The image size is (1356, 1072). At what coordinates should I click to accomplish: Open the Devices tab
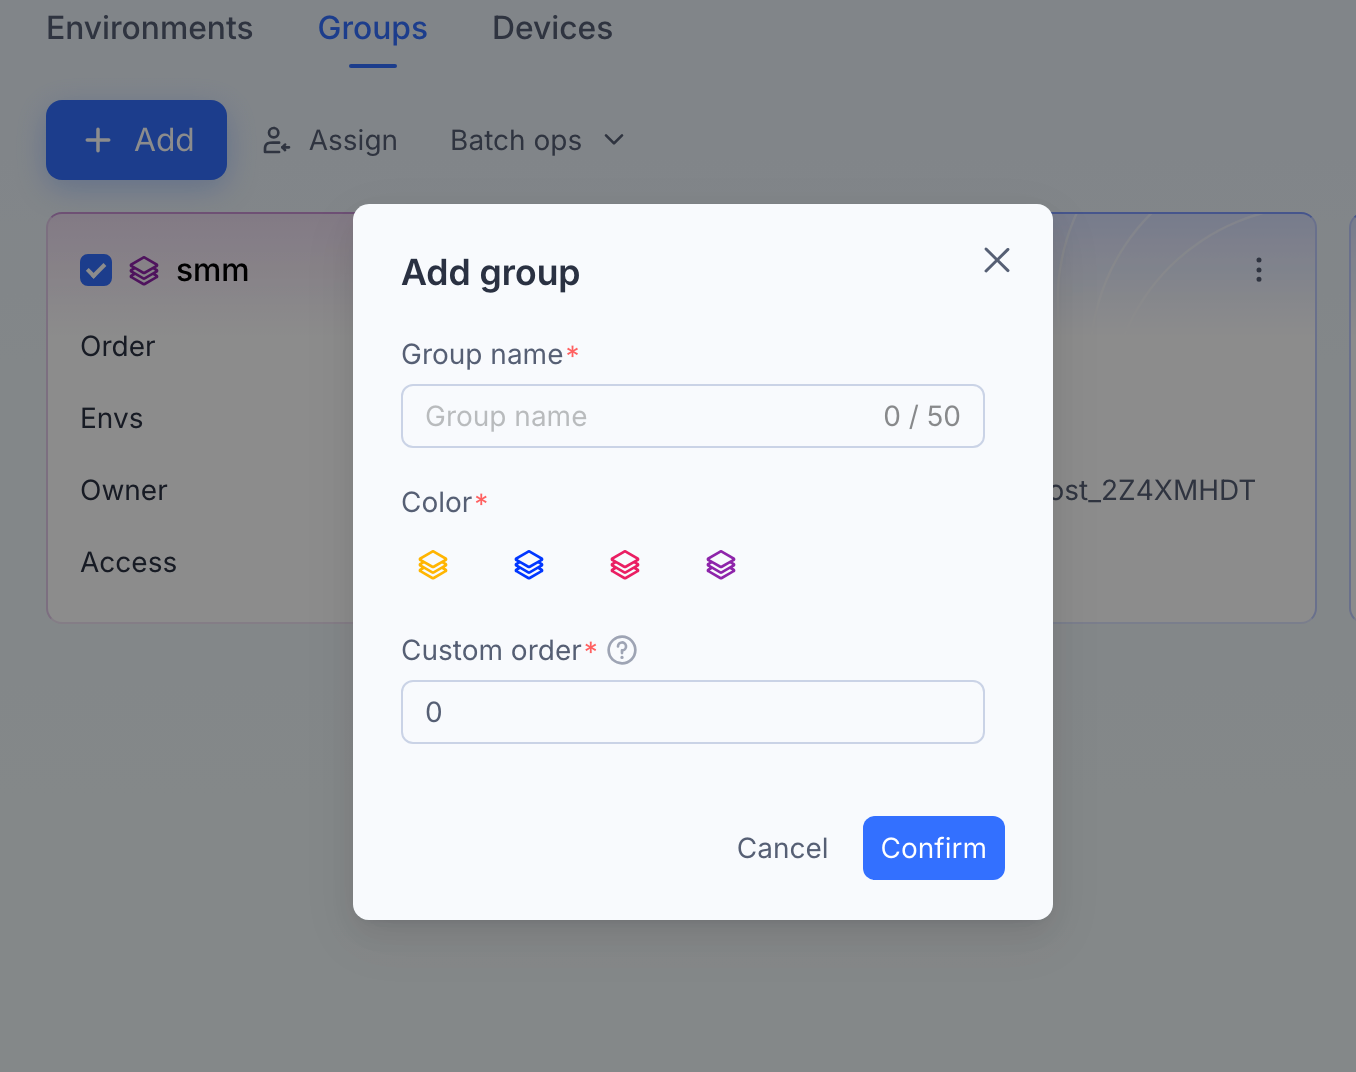(552, 28)
